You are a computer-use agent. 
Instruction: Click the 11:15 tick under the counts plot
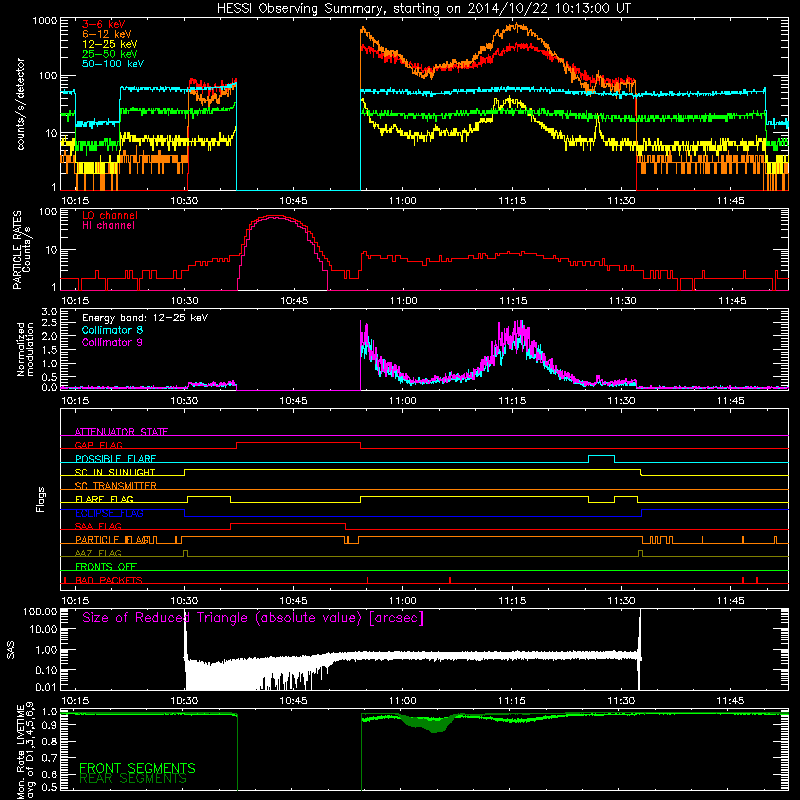pyautogui.click(x=512, y=201)
